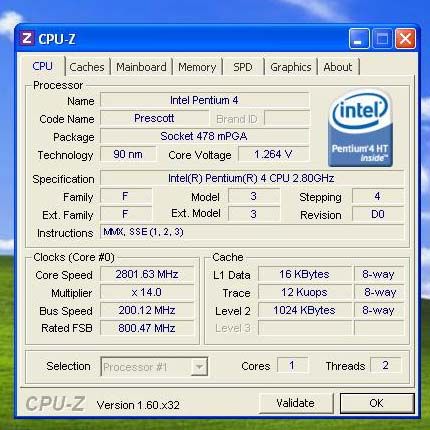
Task: Click the Level 2 1024 KBytes value
Action: pos(305,310)
